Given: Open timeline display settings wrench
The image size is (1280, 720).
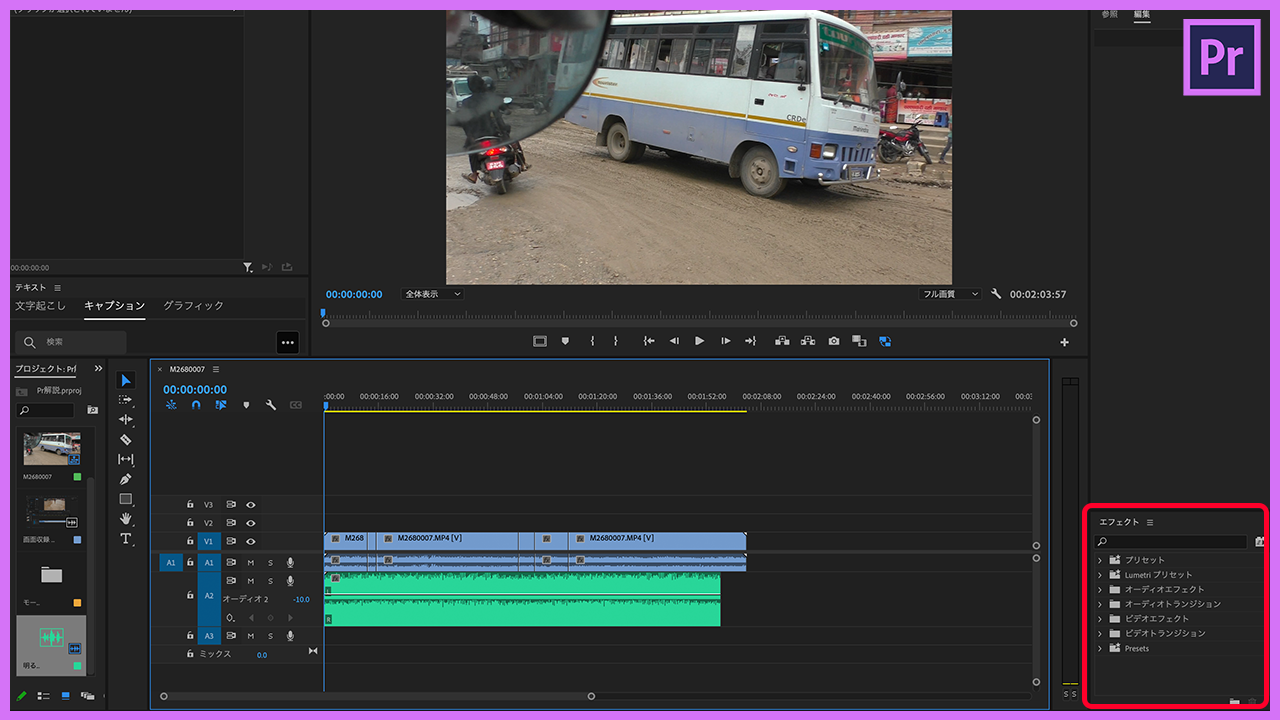Looking at the screenshot, I should [271, 405].
